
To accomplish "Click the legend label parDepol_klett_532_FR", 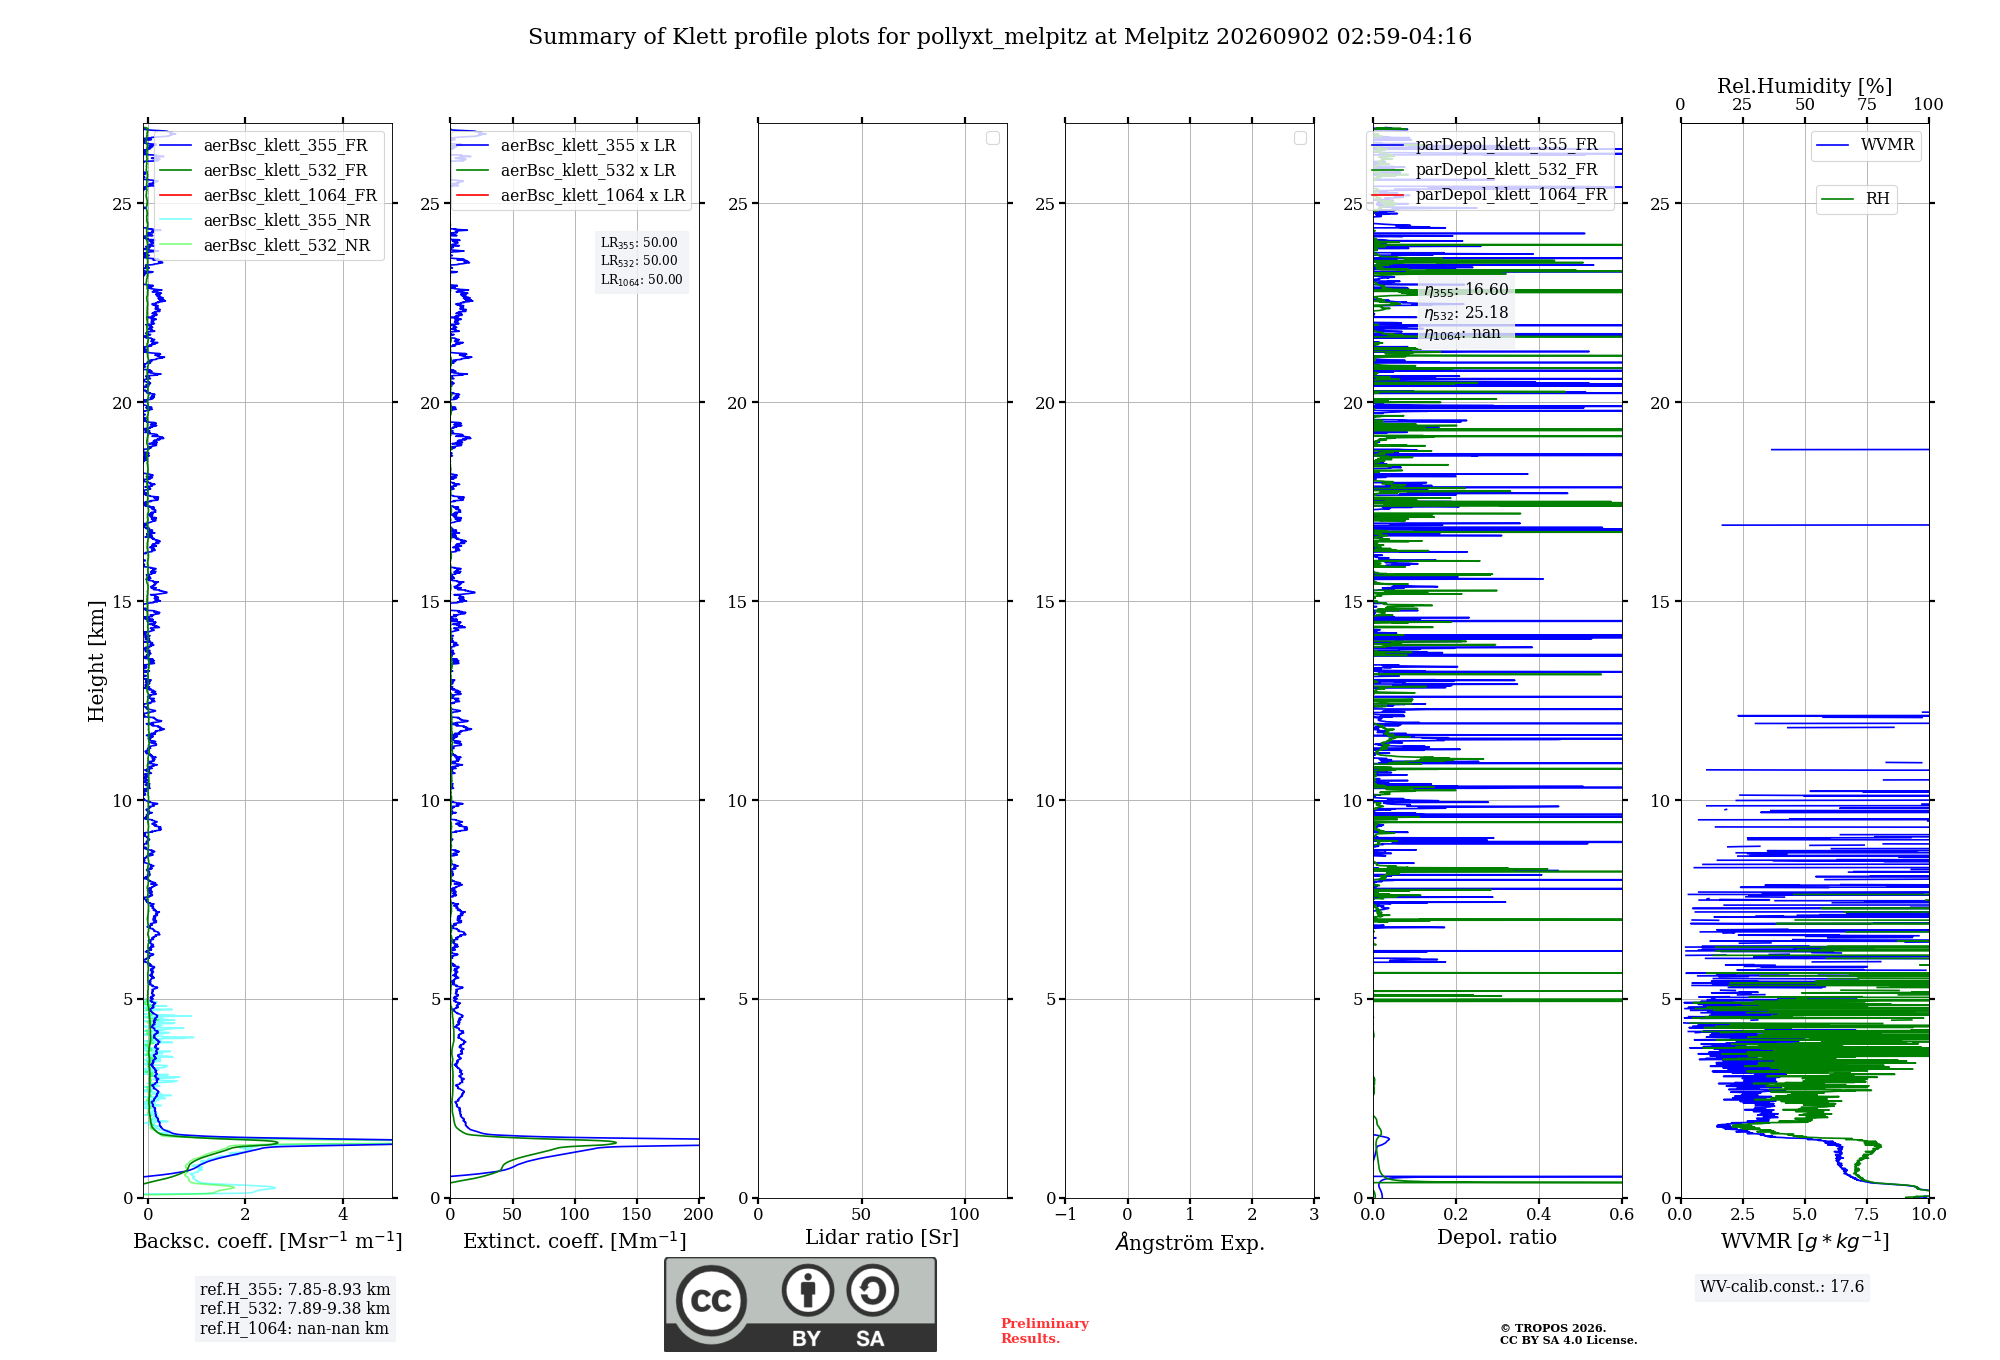I will pos(1507,169).
